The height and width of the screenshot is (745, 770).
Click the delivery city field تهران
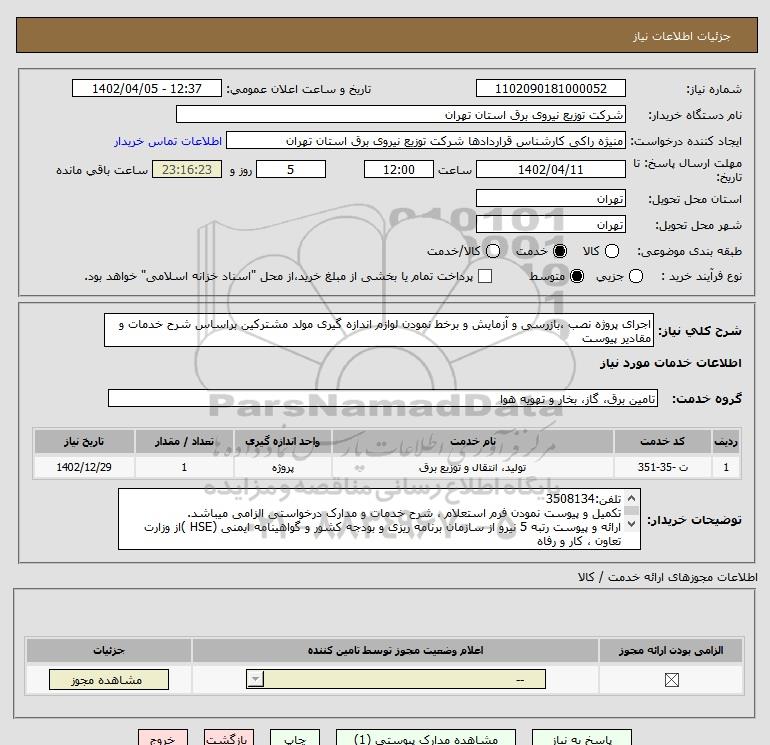coord(550,224)
